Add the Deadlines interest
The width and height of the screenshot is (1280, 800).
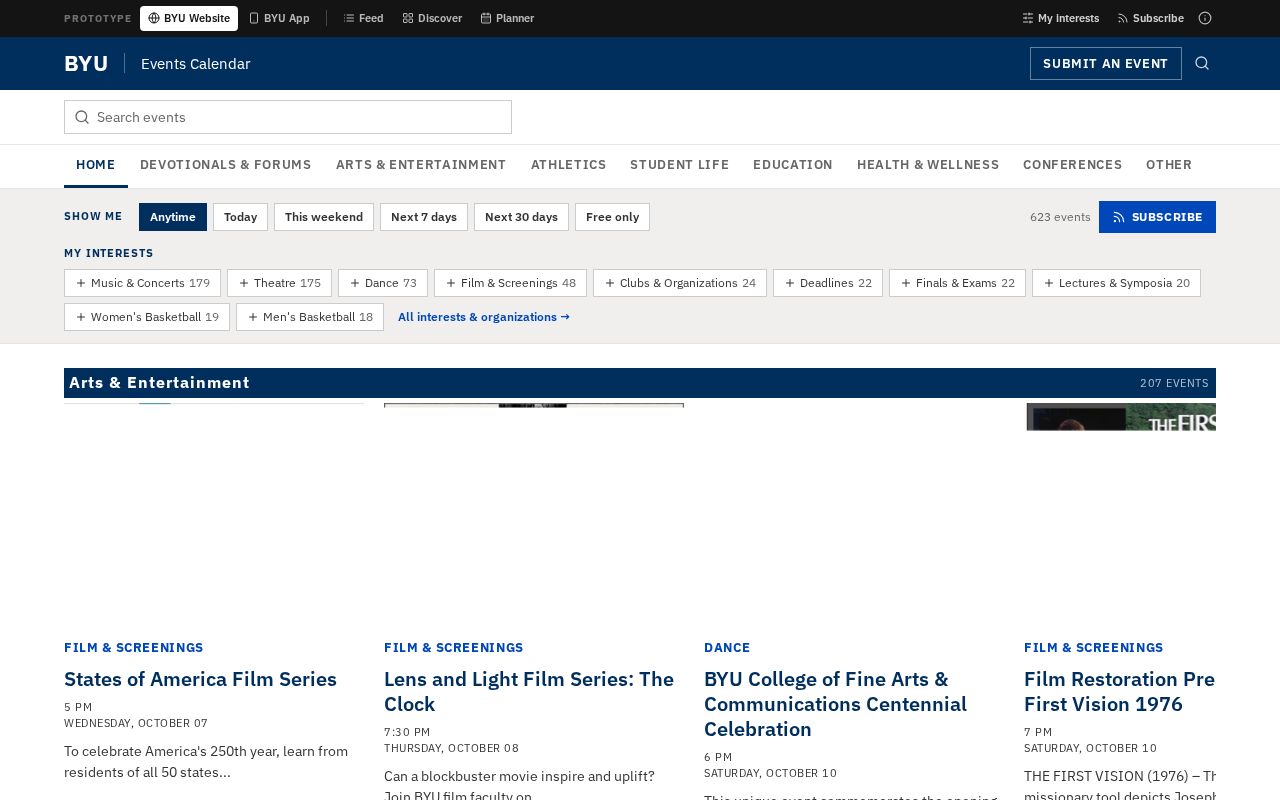(828, 283)
